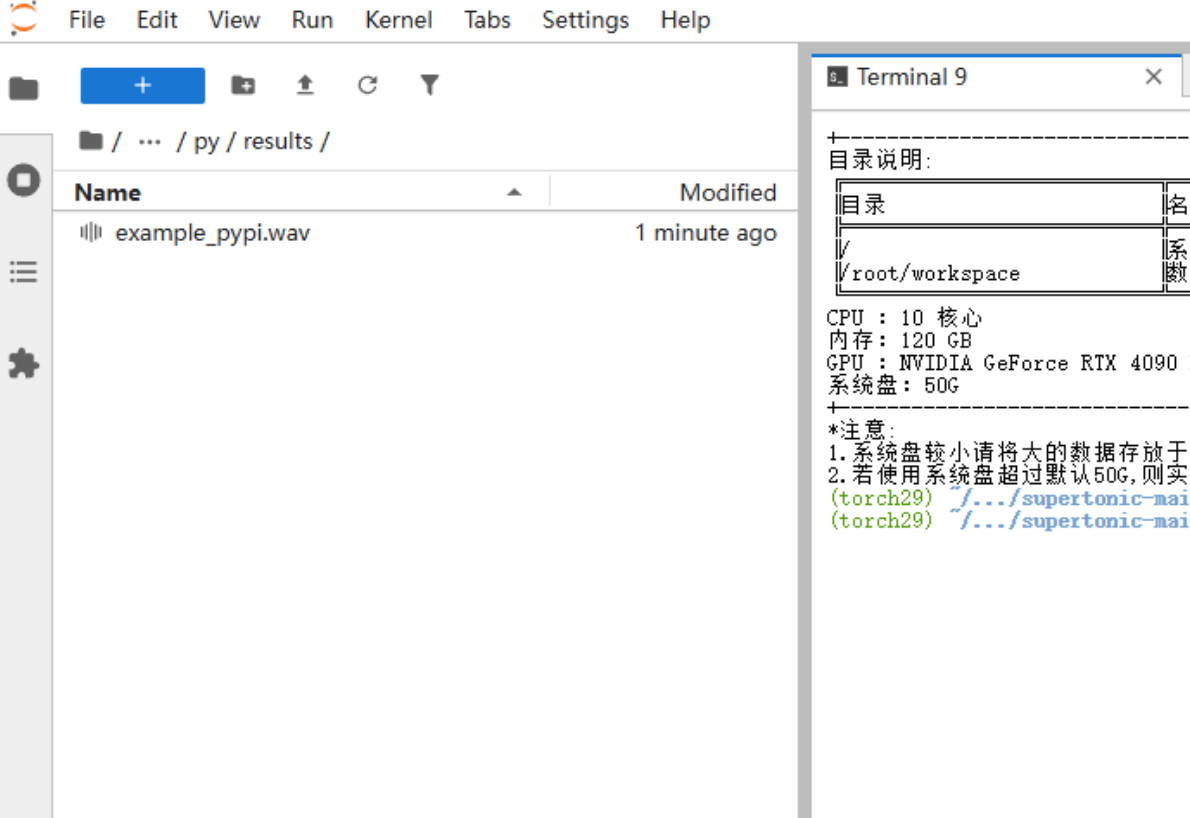1190x818 pixels.
Task: Navigate to the py folder via breadcrumb
Action: pos(206,141)
